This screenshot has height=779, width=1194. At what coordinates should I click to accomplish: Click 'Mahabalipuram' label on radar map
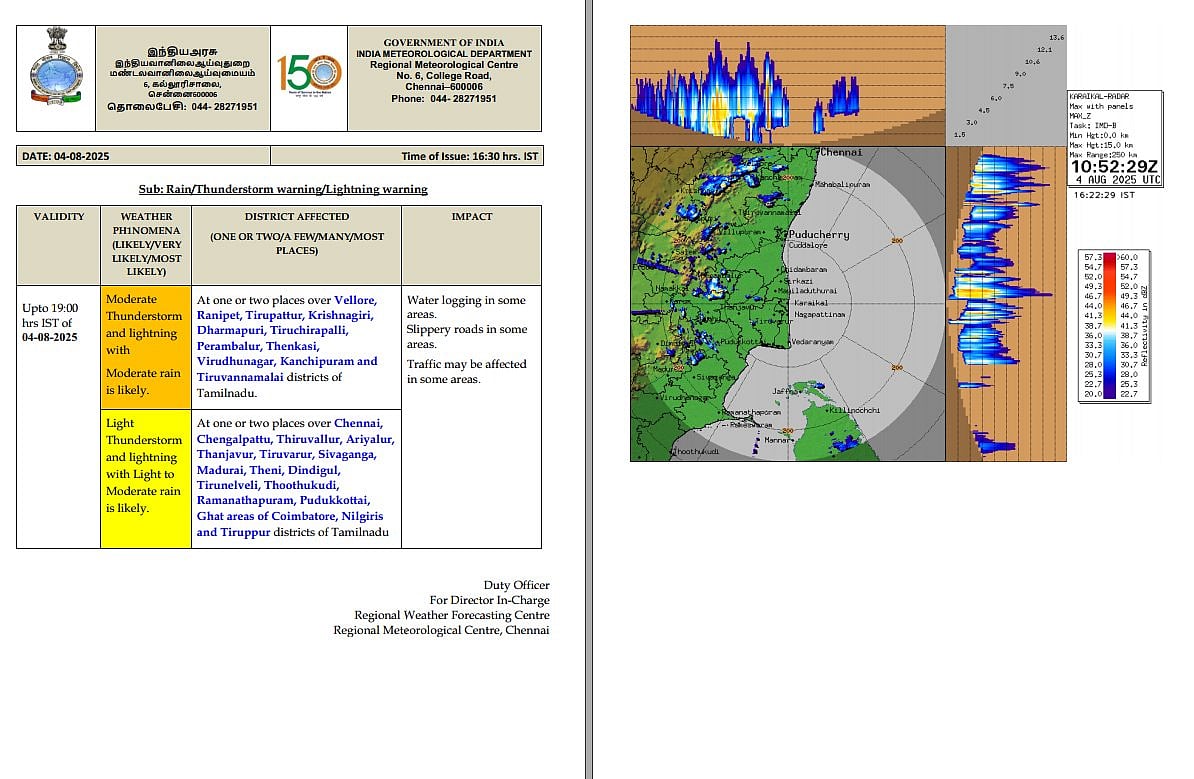(x=842, y=184)
